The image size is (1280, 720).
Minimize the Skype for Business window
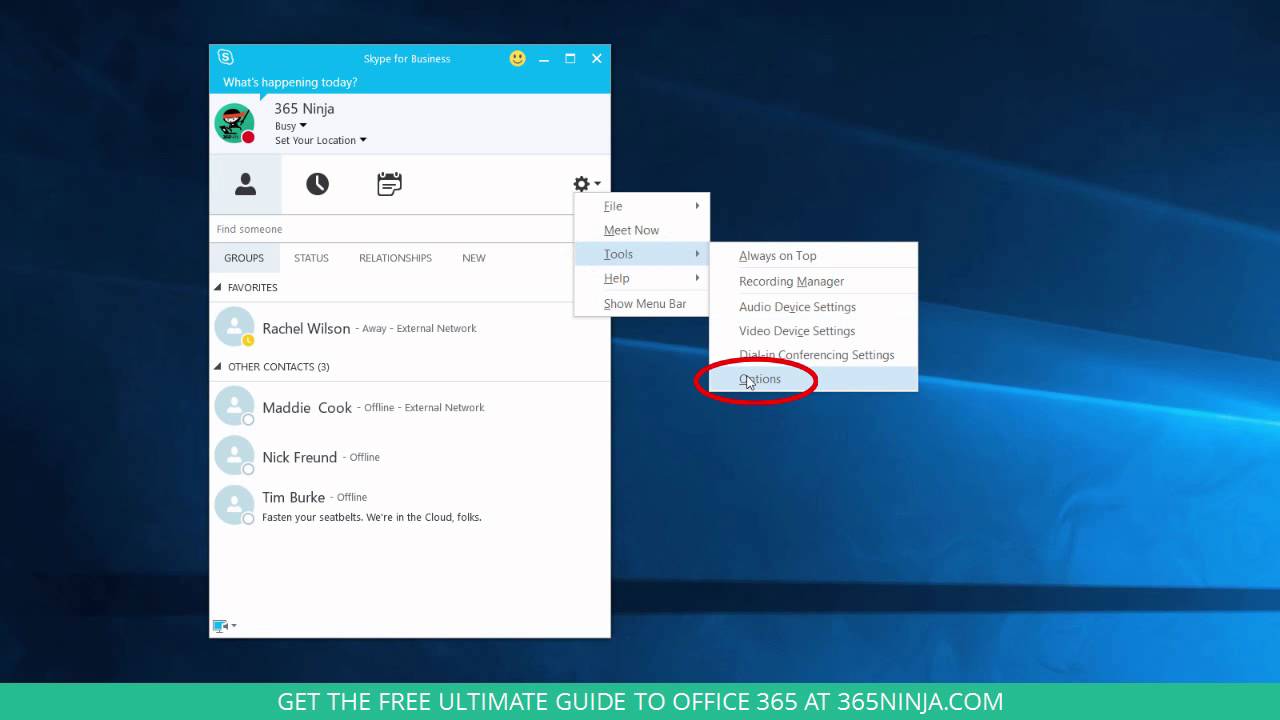[544, 59]
